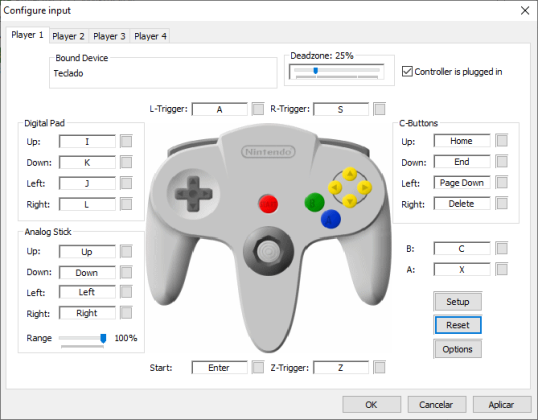
Task: Click the box beside C-Buttons Down
Action: 502,162
